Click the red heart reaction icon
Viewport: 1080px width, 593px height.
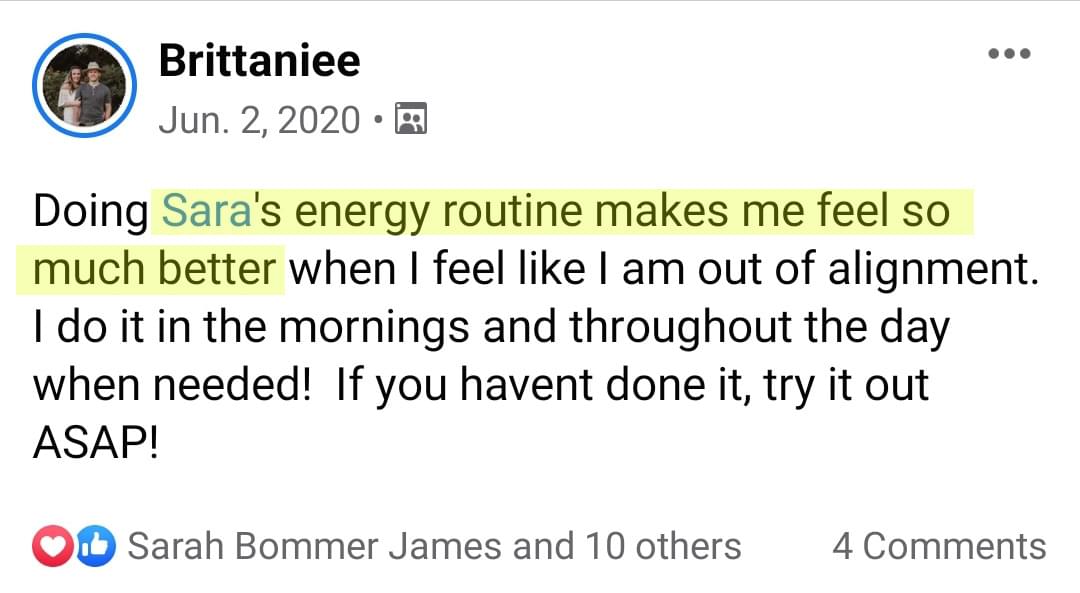coord(52,547)
